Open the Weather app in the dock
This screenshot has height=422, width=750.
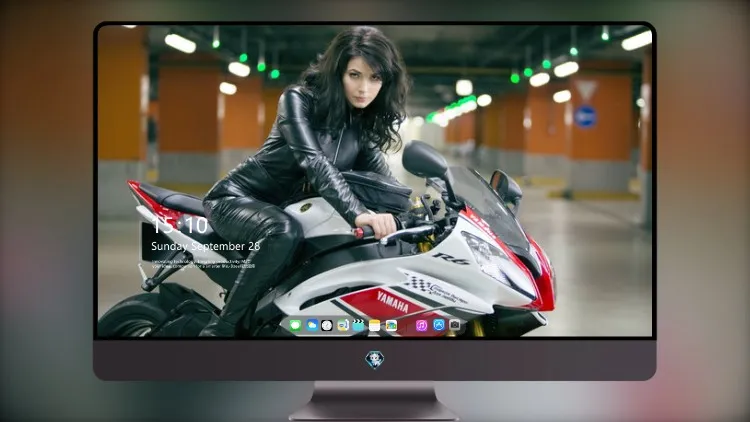coord(312,325)
